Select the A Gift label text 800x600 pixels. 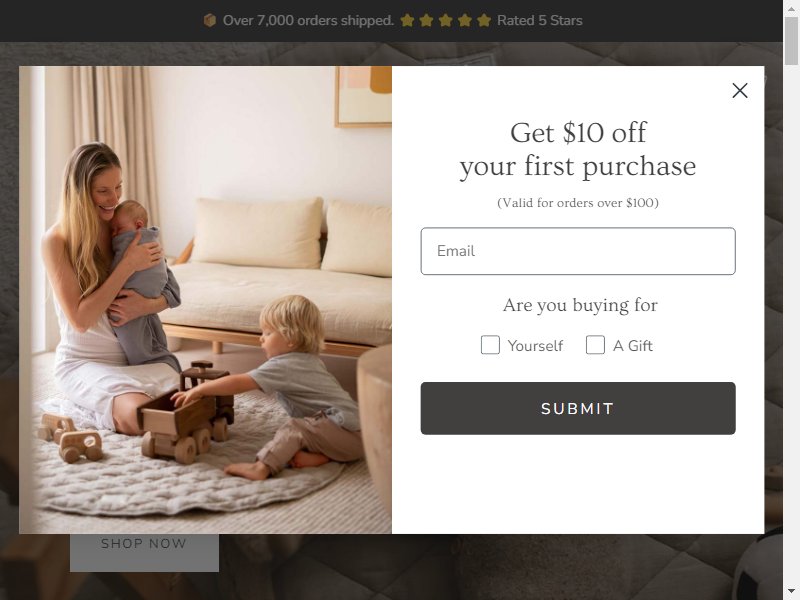[x=633, y=346]
